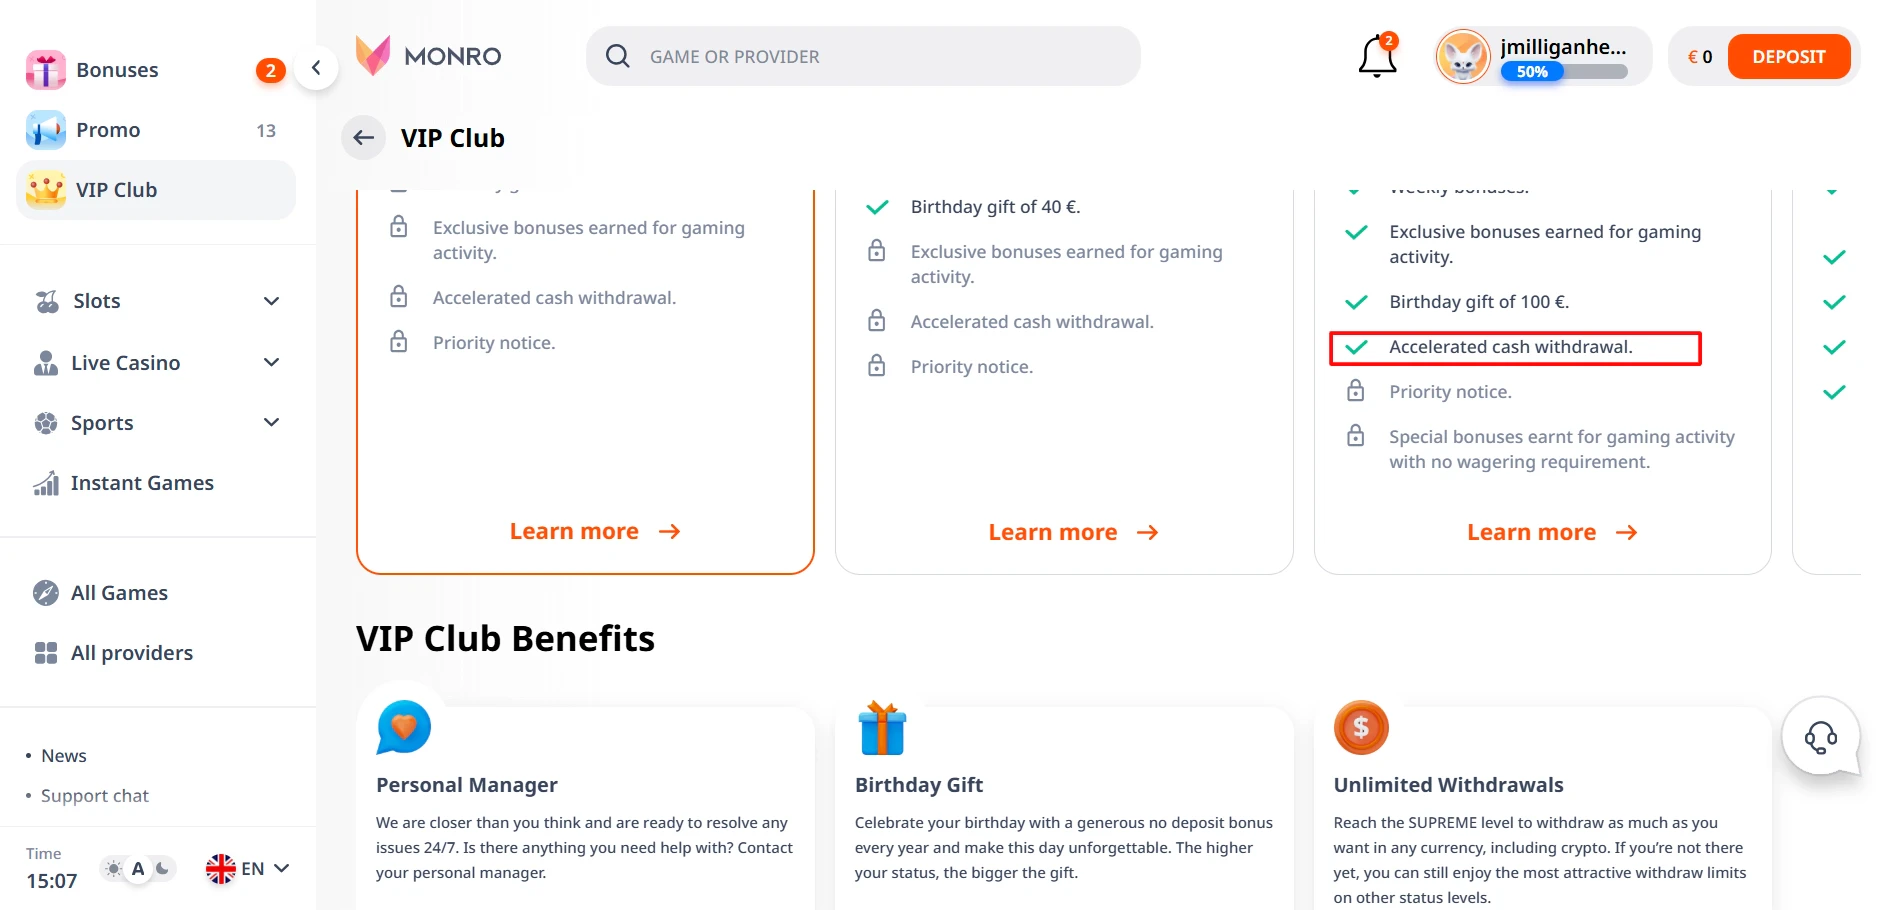Switch to dark theme moon icon
This screenshot has height=910, width=1894.
[x=162, y=868]
